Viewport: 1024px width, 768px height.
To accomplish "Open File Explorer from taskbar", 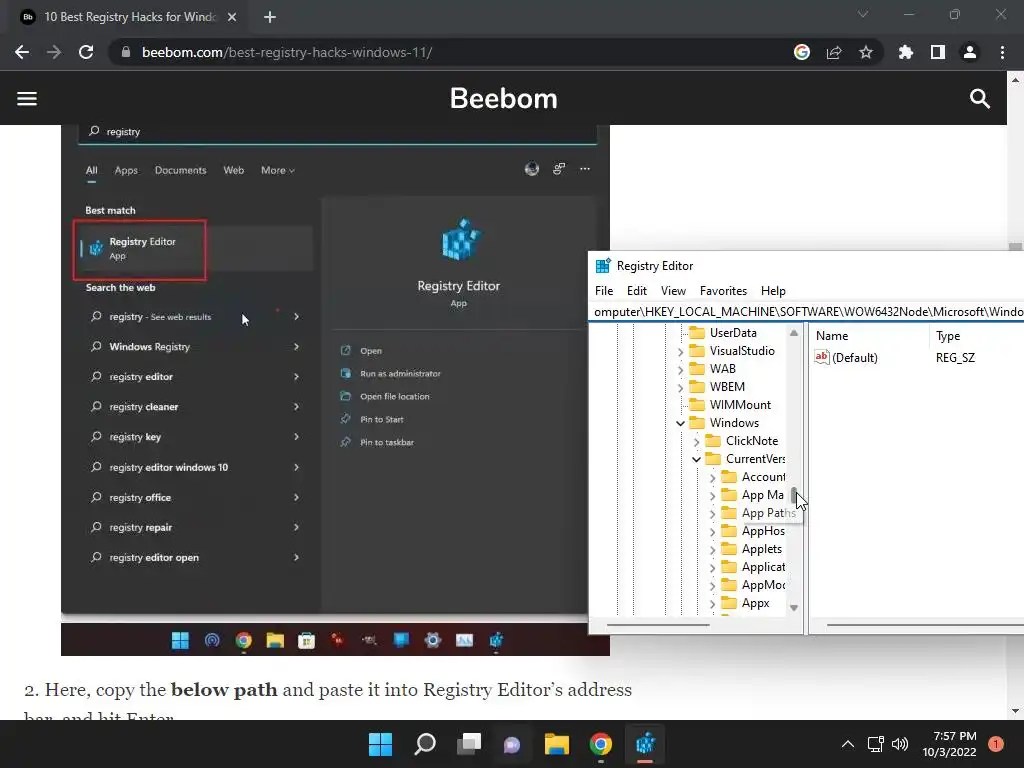I will 556,744.
